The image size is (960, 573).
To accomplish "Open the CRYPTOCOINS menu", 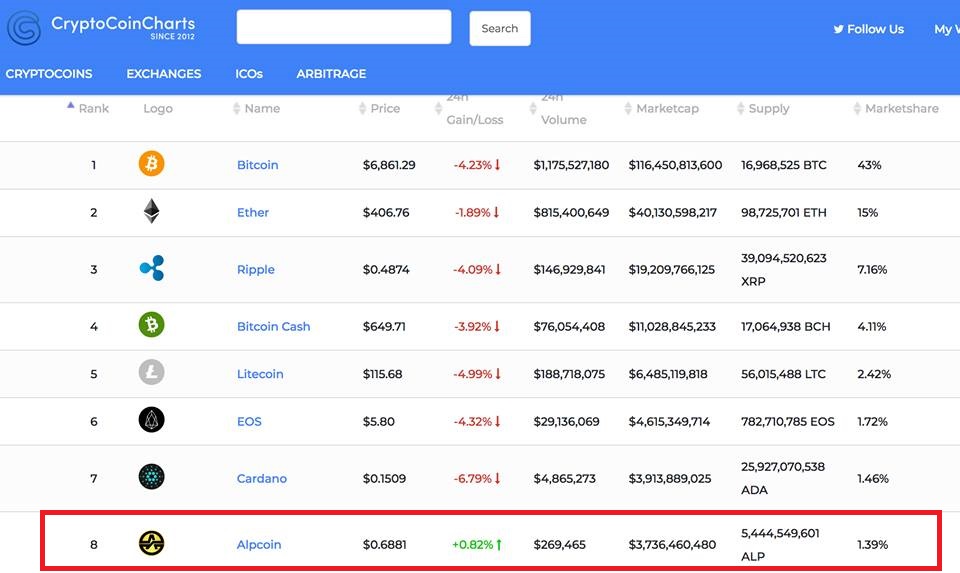I will (x=49, y=73).
